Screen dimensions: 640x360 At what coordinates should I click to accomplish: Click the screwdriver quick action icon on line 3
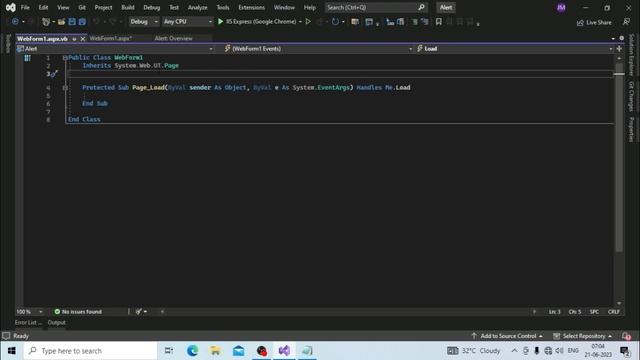[x=54, y=74]
